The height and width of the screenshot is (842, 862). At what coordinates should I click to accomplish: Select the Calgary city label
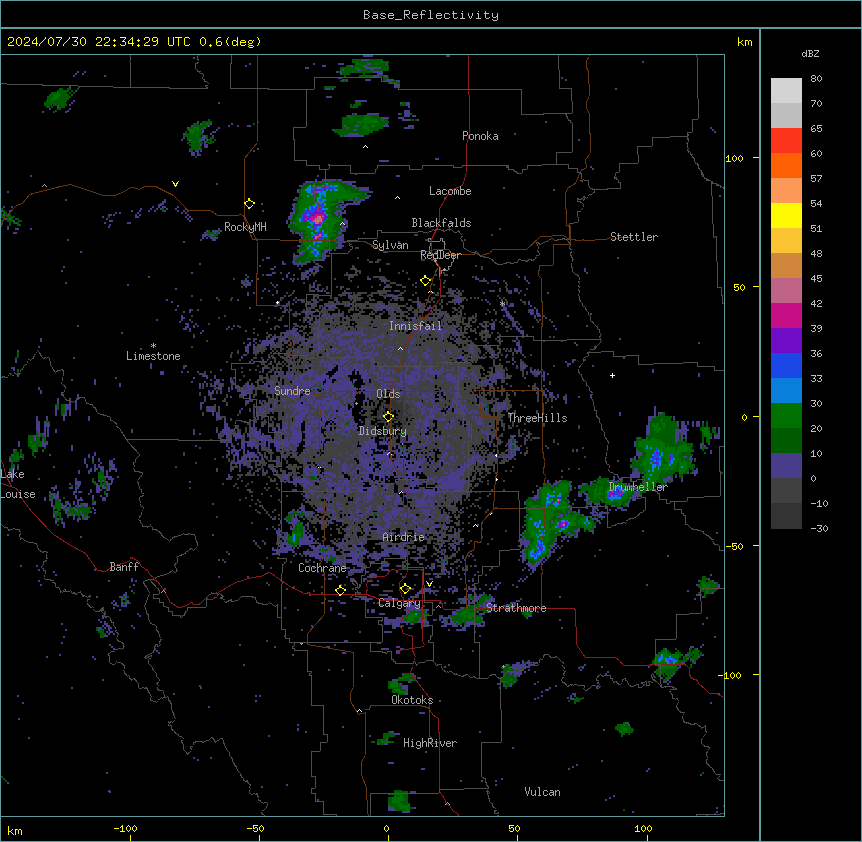click(400, 603)
